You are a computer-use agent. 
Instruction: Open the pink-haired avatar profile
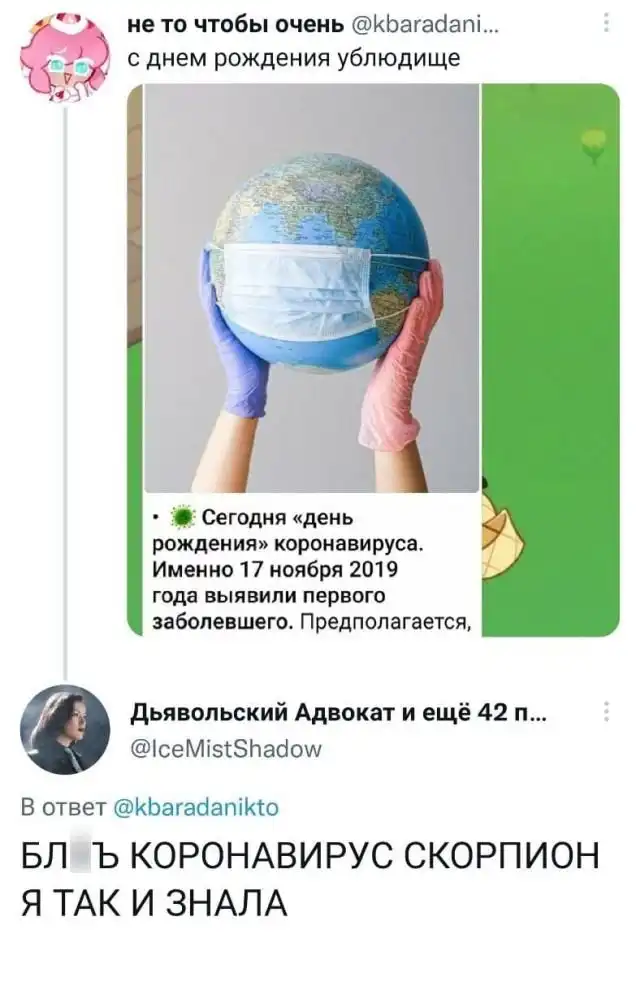[65, 57]
